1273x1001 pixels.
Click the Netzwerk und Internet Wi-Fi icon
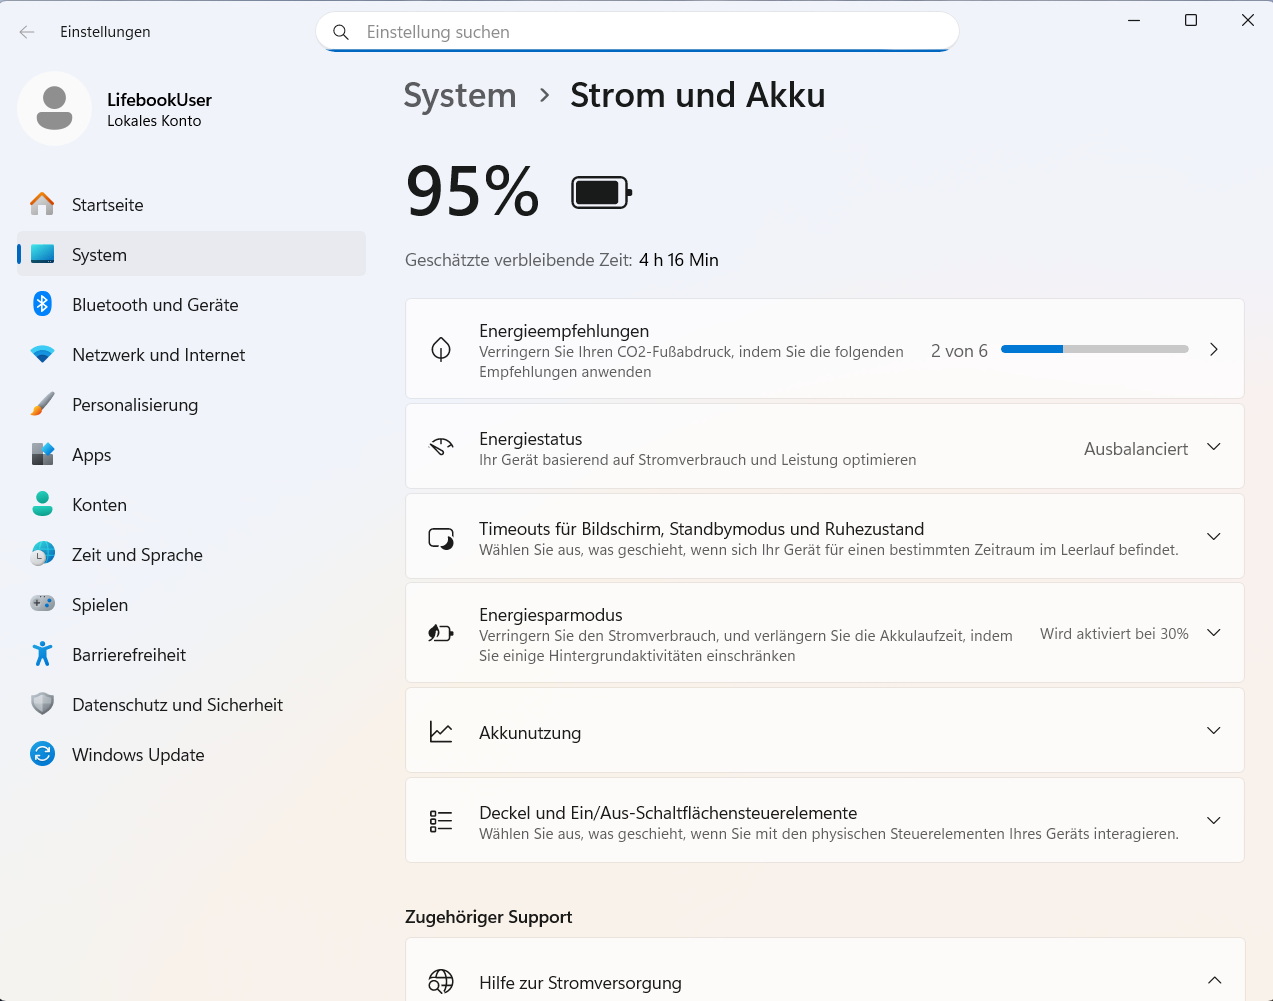point(42,354)
